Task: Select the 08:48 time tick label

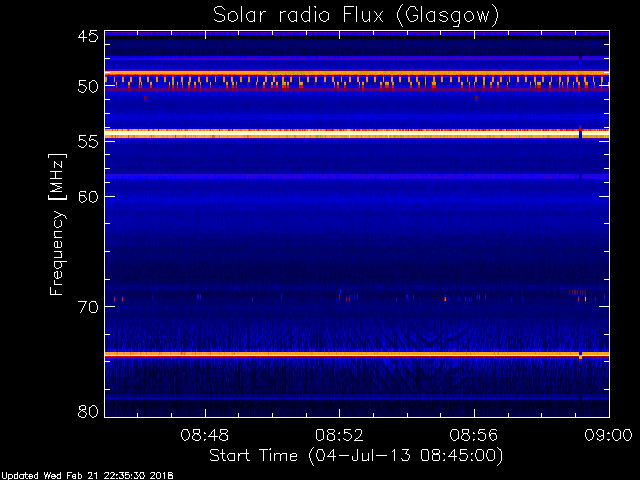Action: click(x=204, y=435)
